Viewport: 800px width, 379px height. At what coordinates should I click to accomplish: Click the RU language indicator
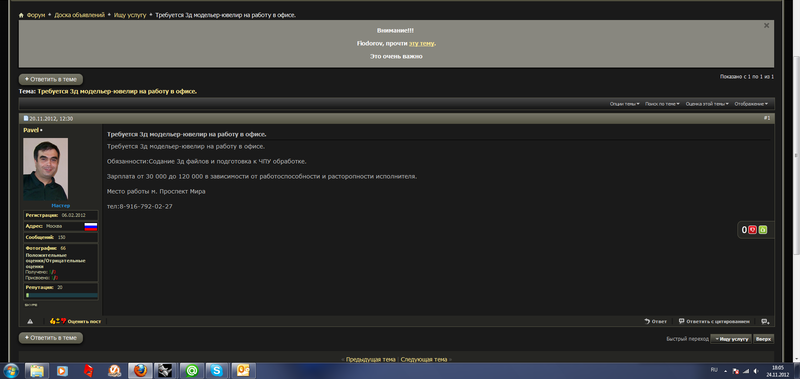click(x=714, y=369)
